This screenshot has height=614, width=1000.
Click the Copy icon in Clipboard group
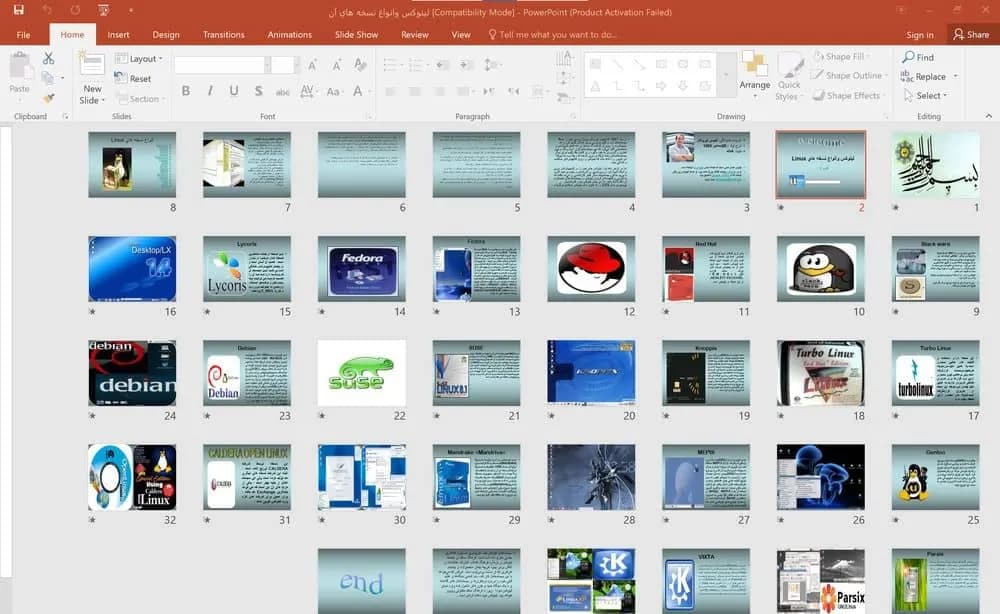point(47,78)
